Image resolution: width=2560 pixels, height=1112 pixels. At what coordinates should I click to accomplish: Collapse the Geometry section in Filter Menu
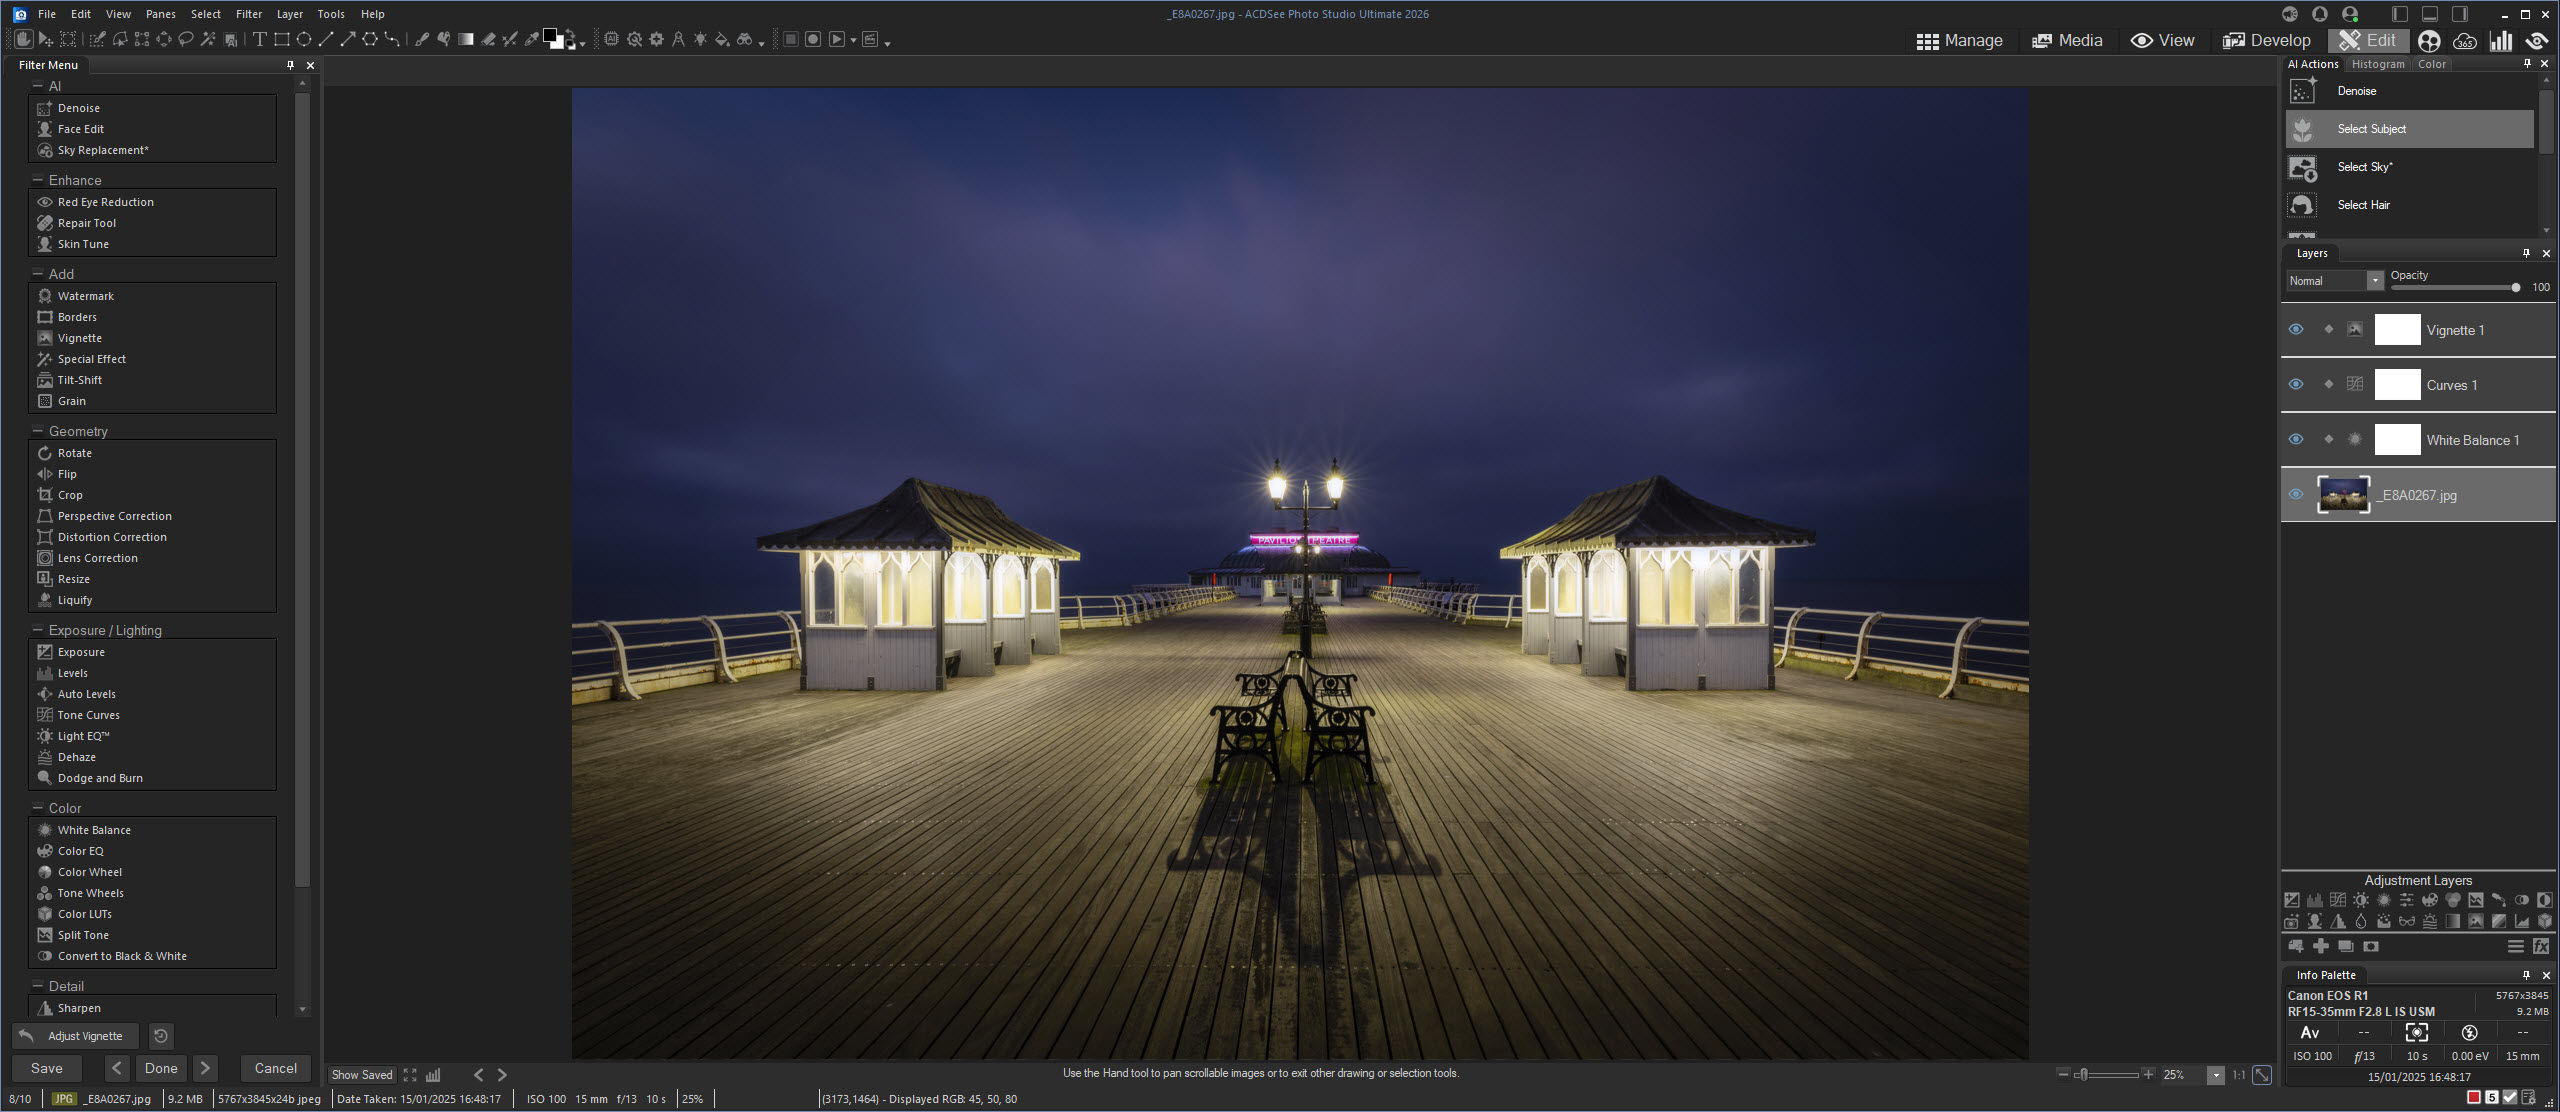point(40,430)
